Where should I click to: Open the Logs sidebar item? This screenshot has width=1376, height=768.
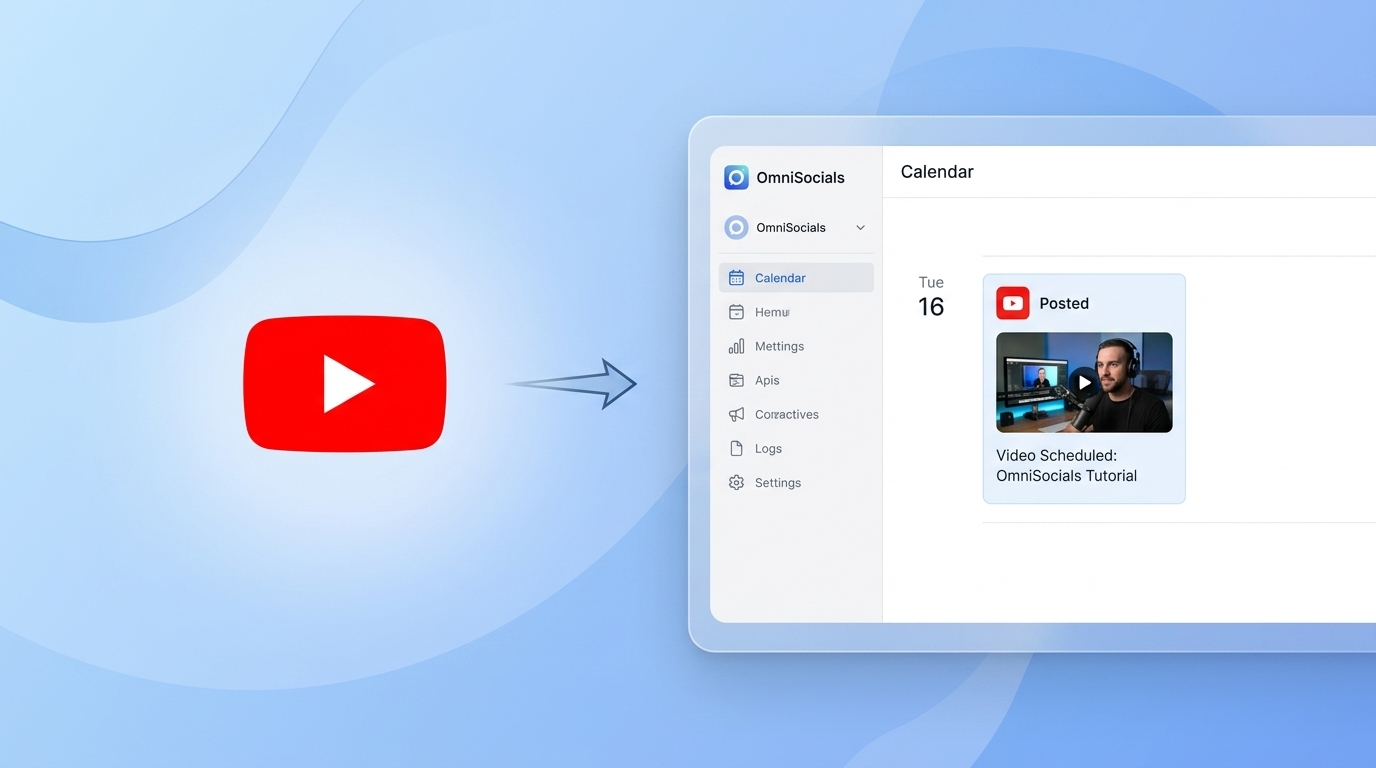click(796, 448)
